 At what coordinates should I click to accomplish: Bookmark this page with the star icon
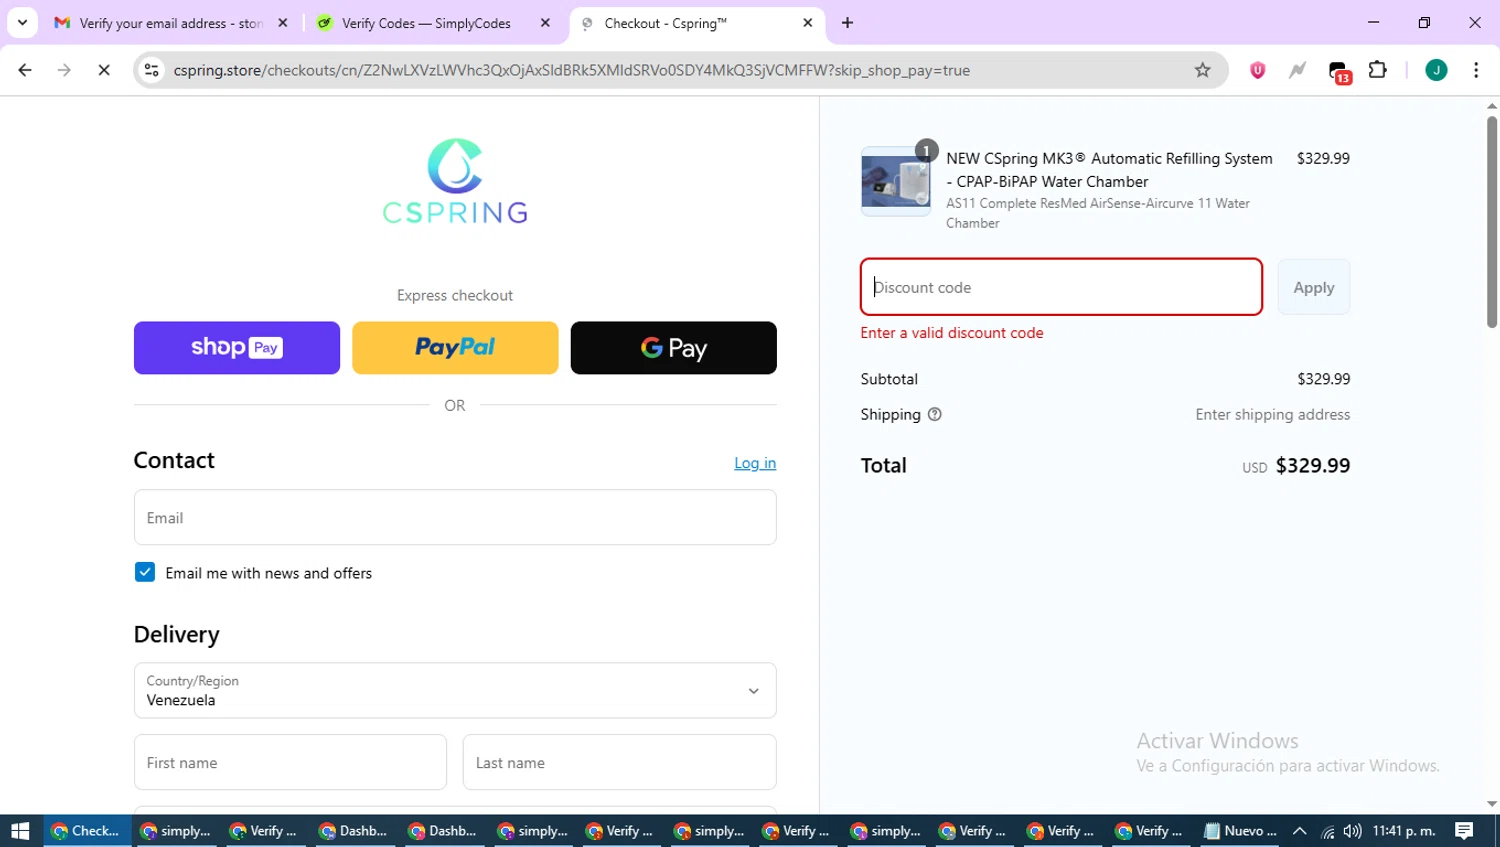(1203, 70)
